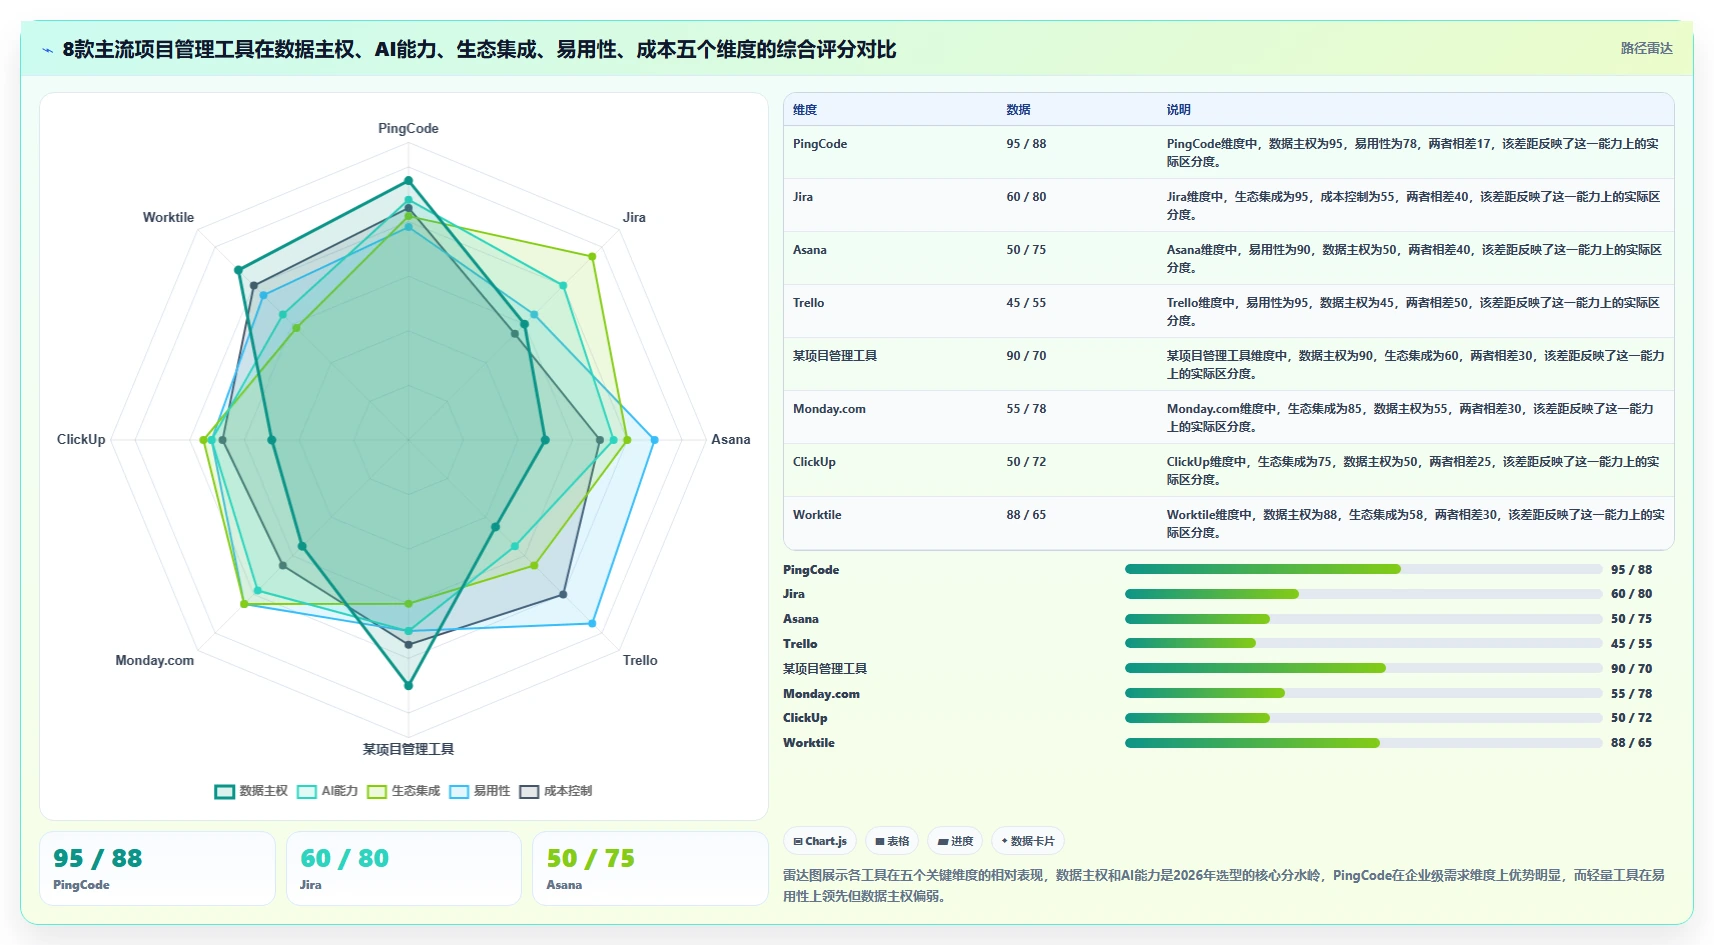Click the PingCode radar axis label
Viewport: 1714px width, 945px height.
point(408,128)
